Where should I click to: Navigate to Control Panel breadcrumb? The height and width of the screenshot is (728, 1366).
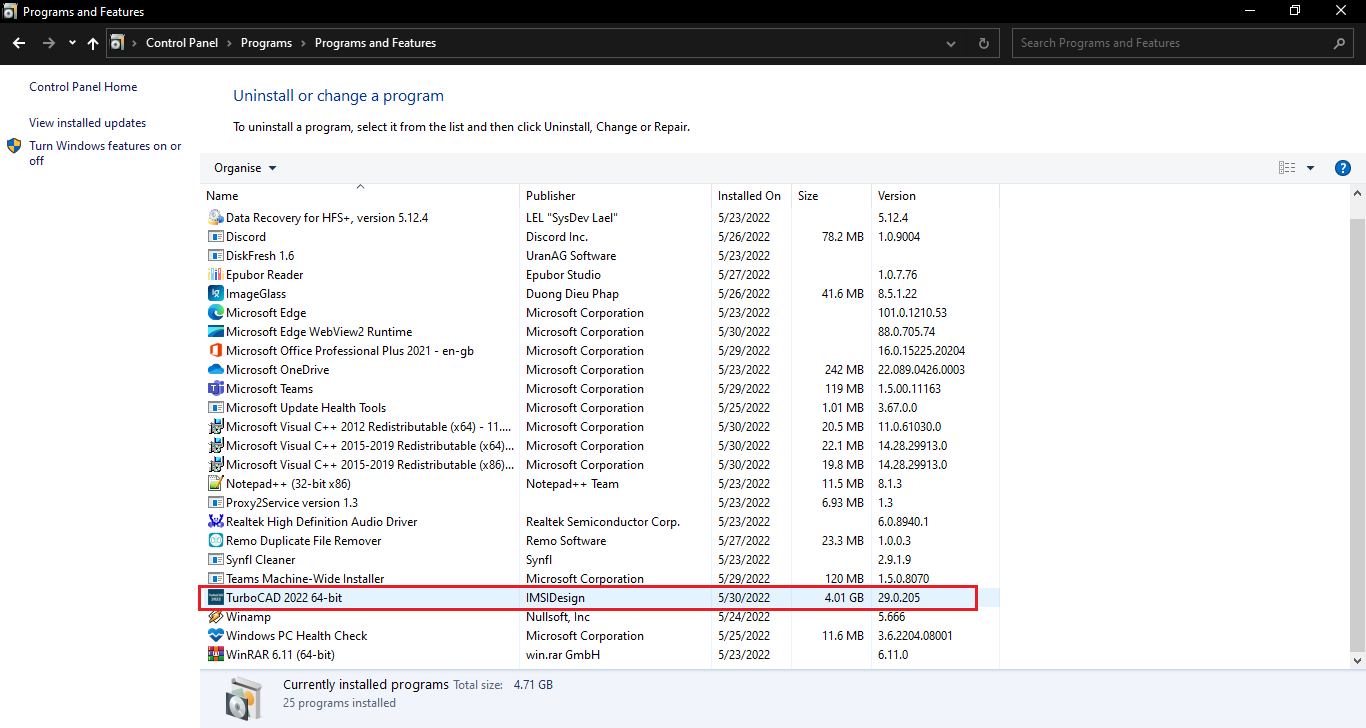coord(182,43)
